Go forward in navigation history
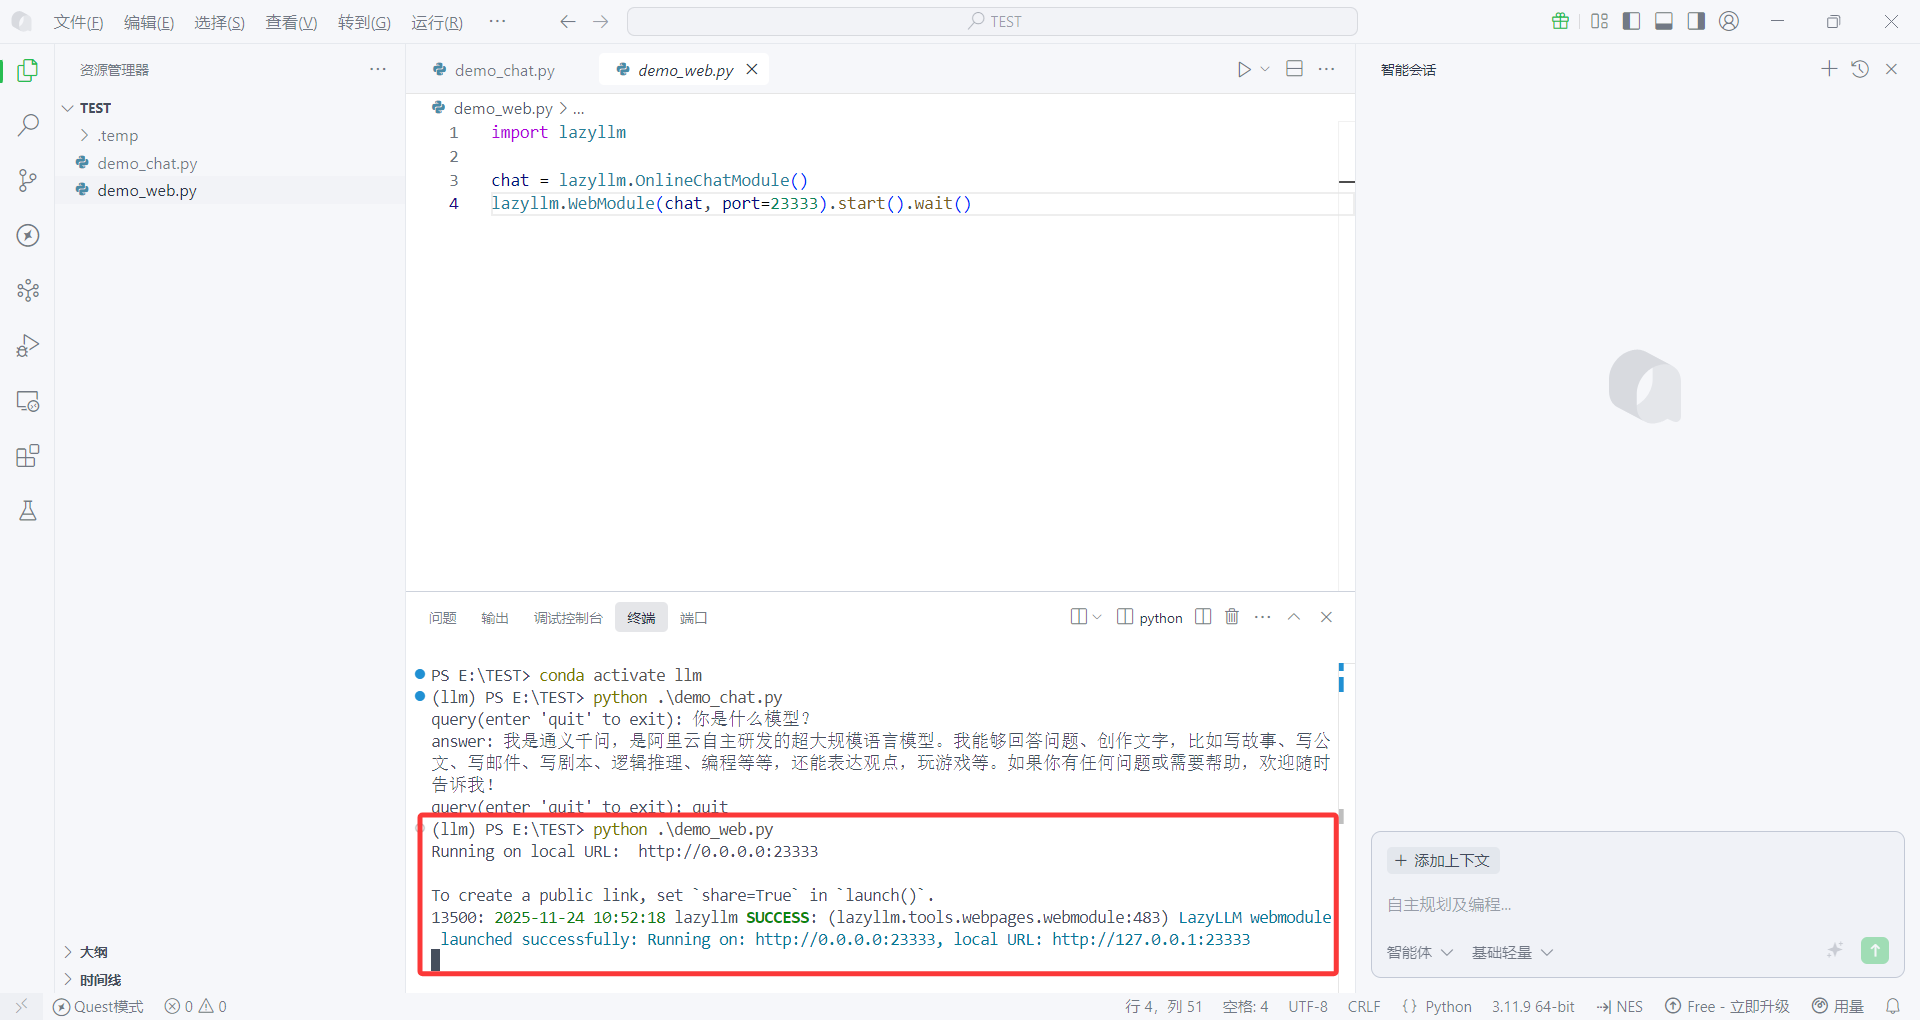The height and width of the screenshot is (1020, 1920). pos(600,22)
